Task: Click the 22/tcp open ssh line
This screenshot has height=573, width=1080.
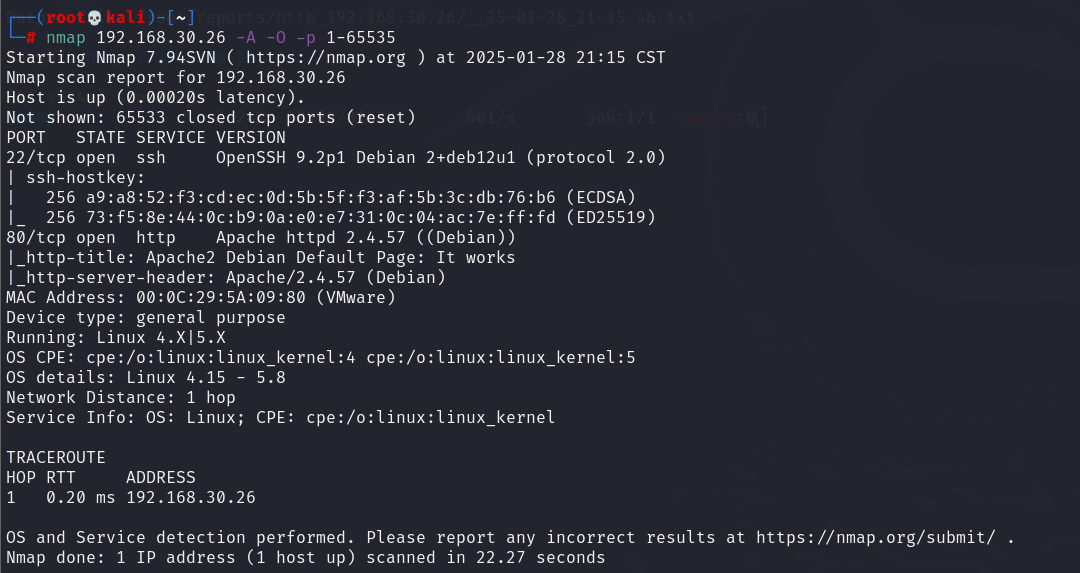Action: click(336, 158)
